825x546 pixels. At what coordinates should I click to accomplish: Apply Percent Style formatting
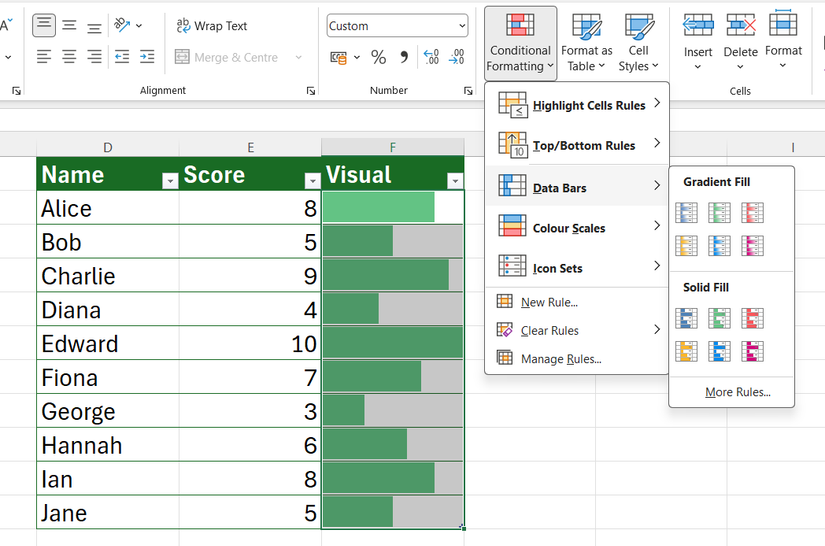pos(378,57)
